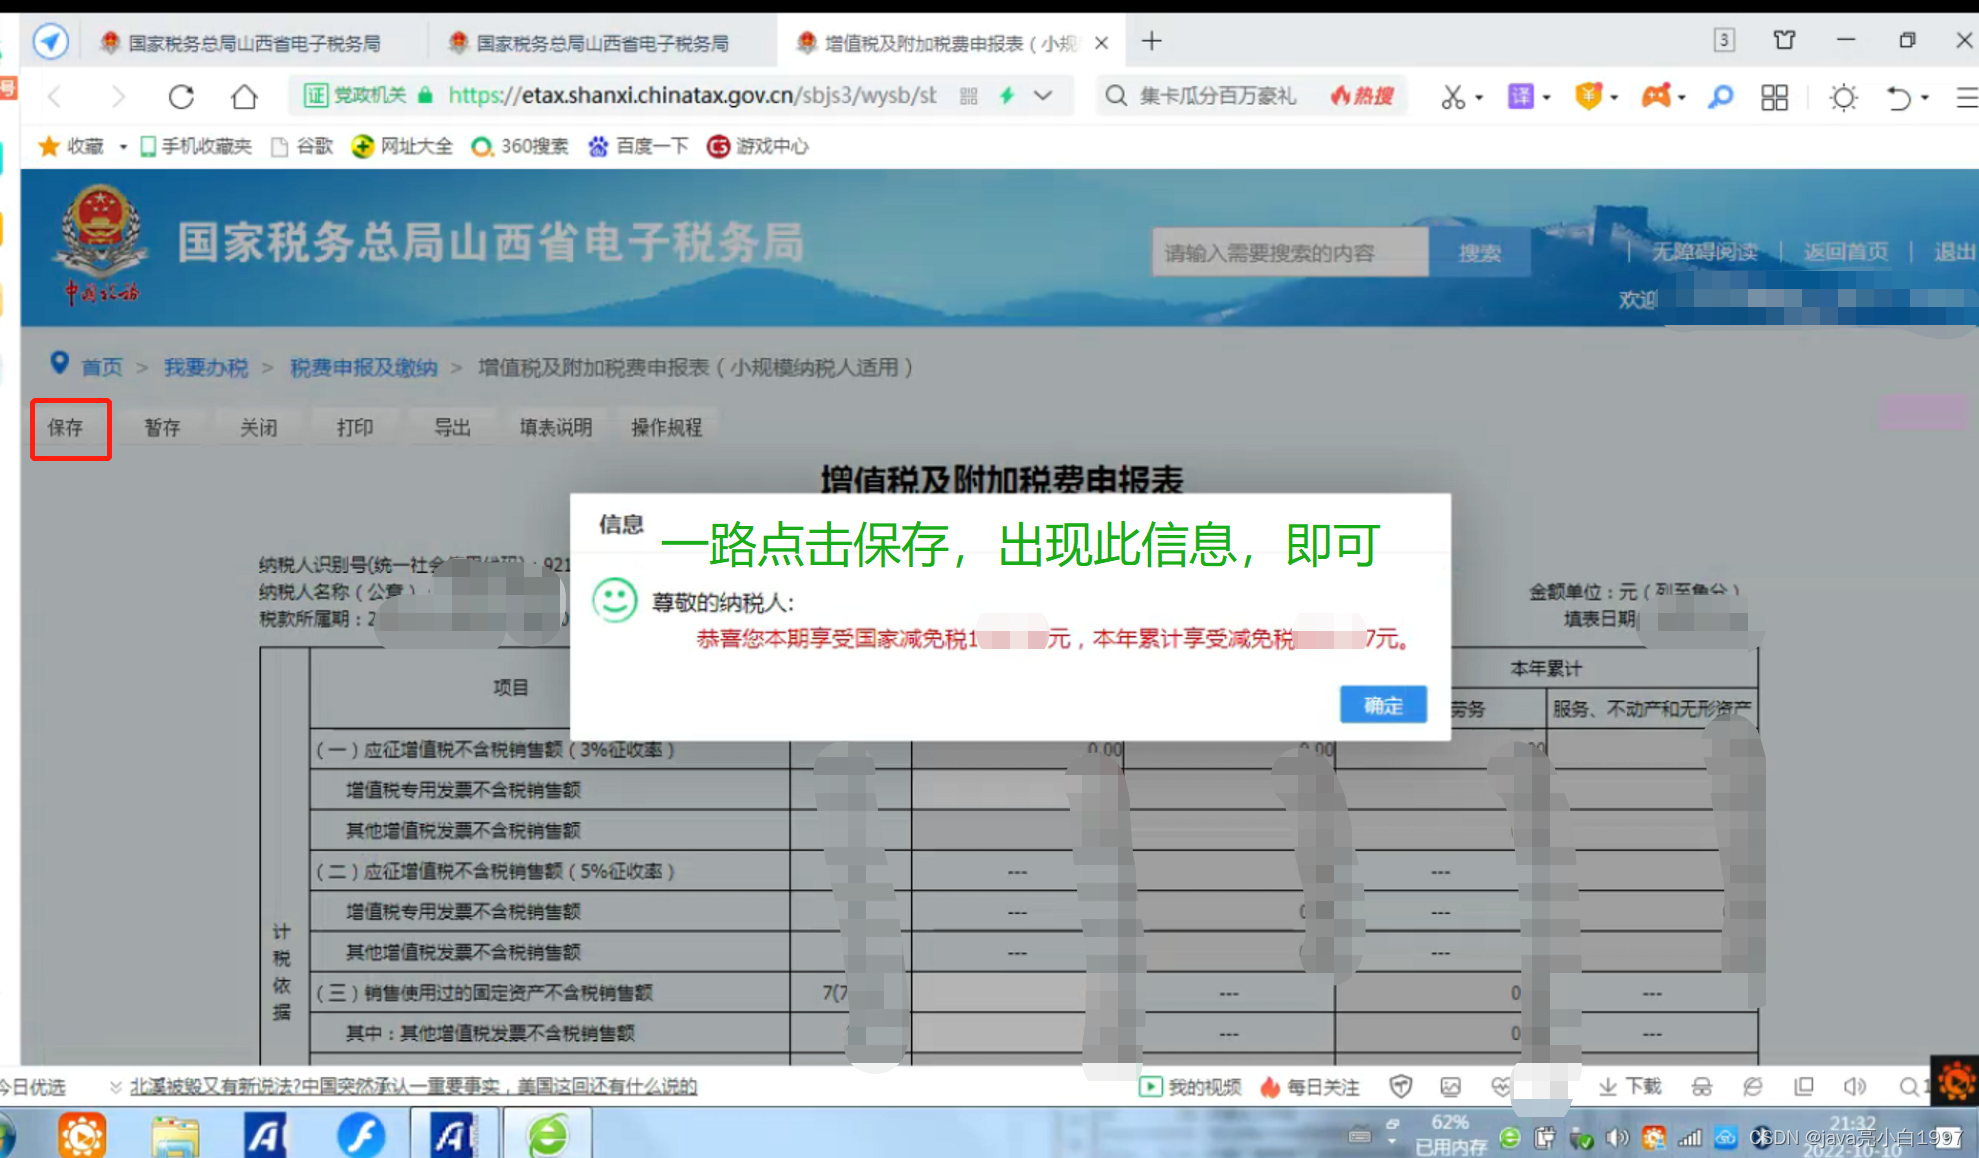Go to browser home page icon
The image size is (1979, 1158).
click(244, 97)
